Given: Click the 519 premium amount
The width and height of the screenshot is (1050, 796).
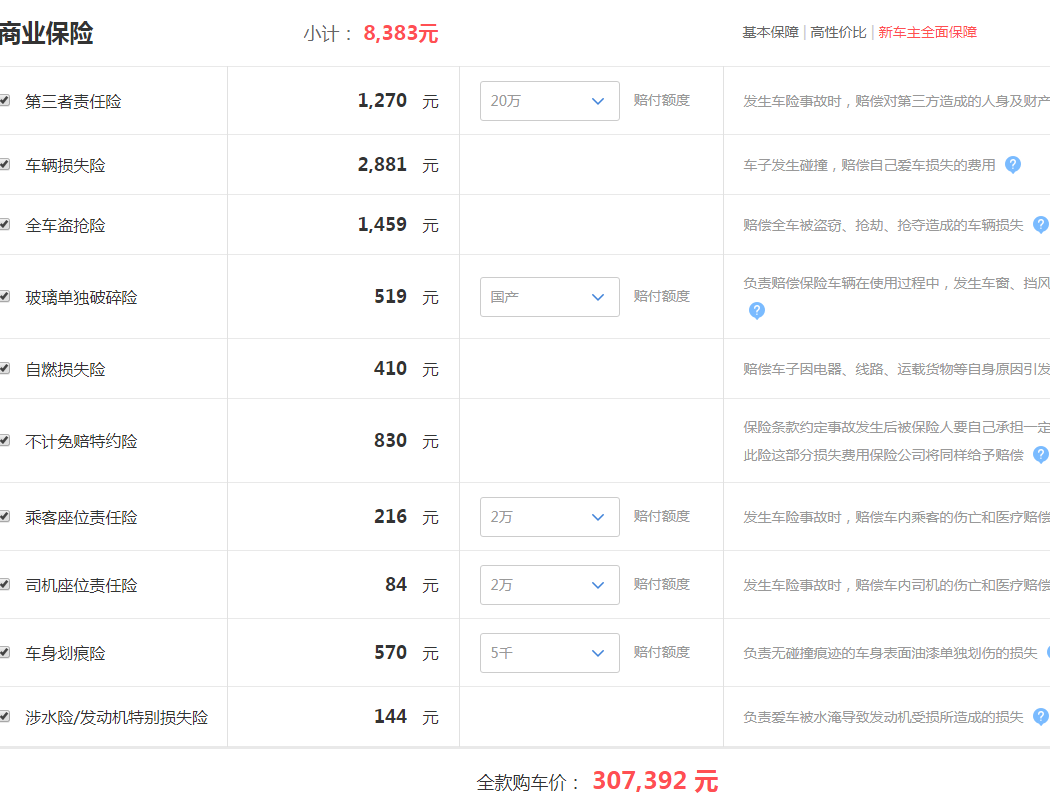Looking at the screenshot, I should point(390,296).
